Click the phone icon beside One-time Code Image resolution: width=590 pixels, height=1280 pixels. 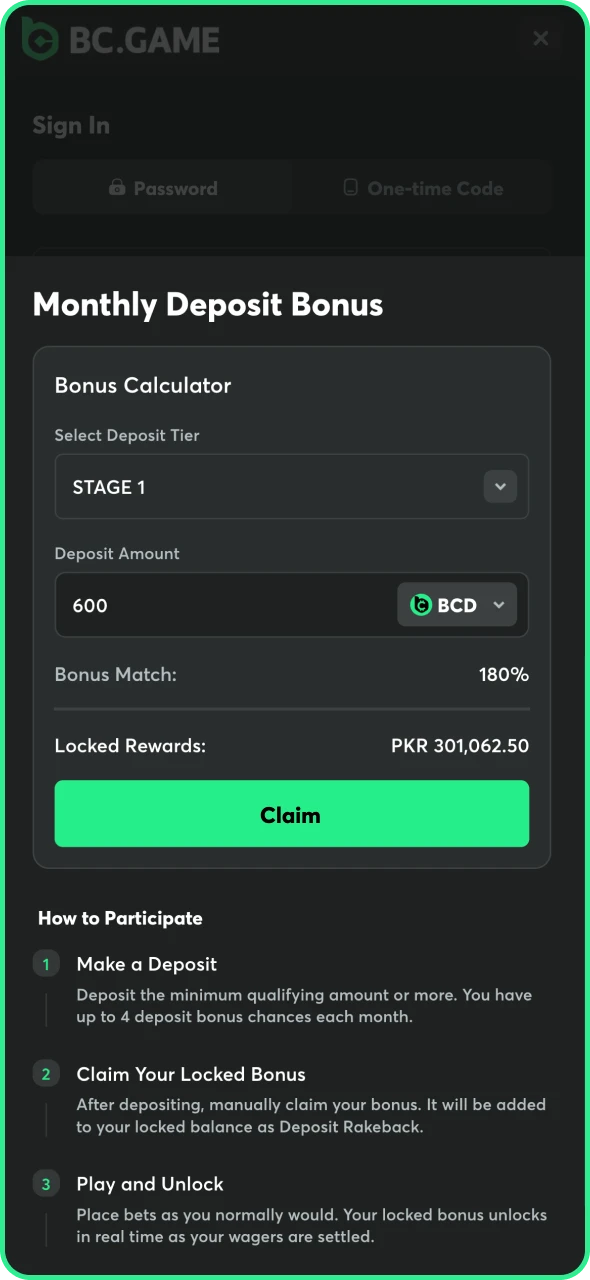pos(352,188)
